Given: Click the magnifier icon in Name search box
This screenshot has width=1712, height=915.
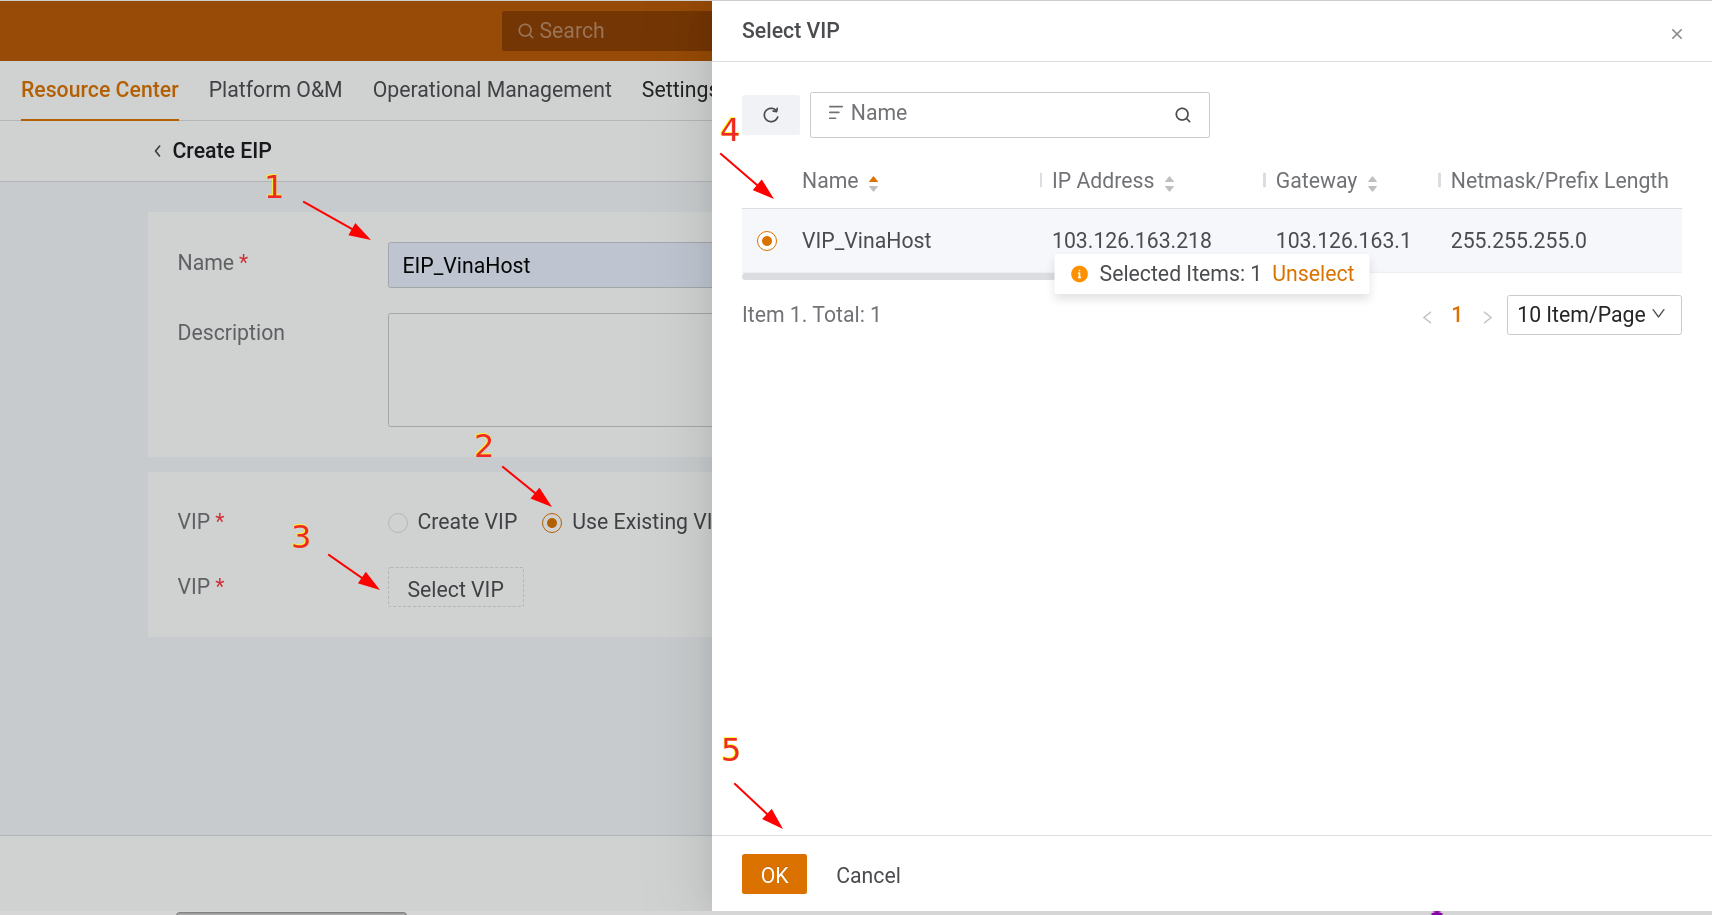Looking at the screenshot, I should (x=1182, y=115).
